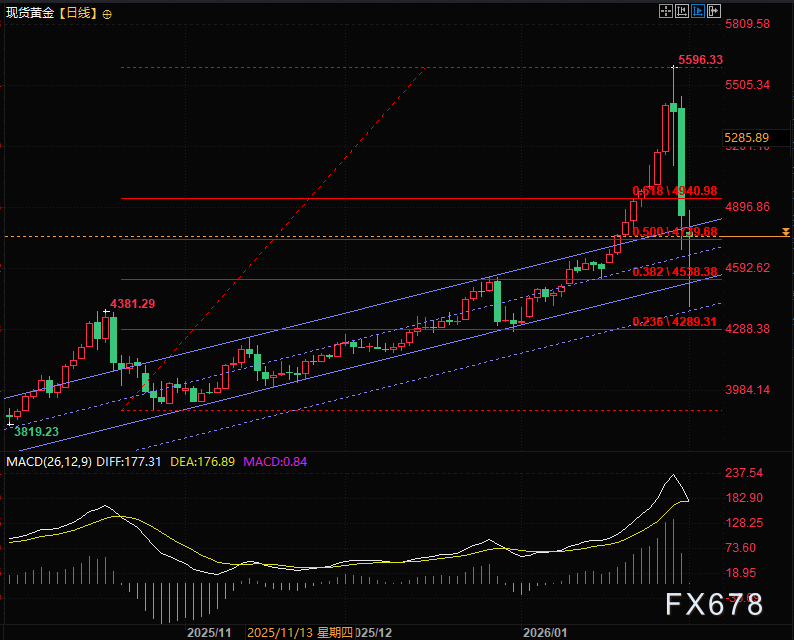Click the orange double-arrow marker on price axis

click(786, 232)
